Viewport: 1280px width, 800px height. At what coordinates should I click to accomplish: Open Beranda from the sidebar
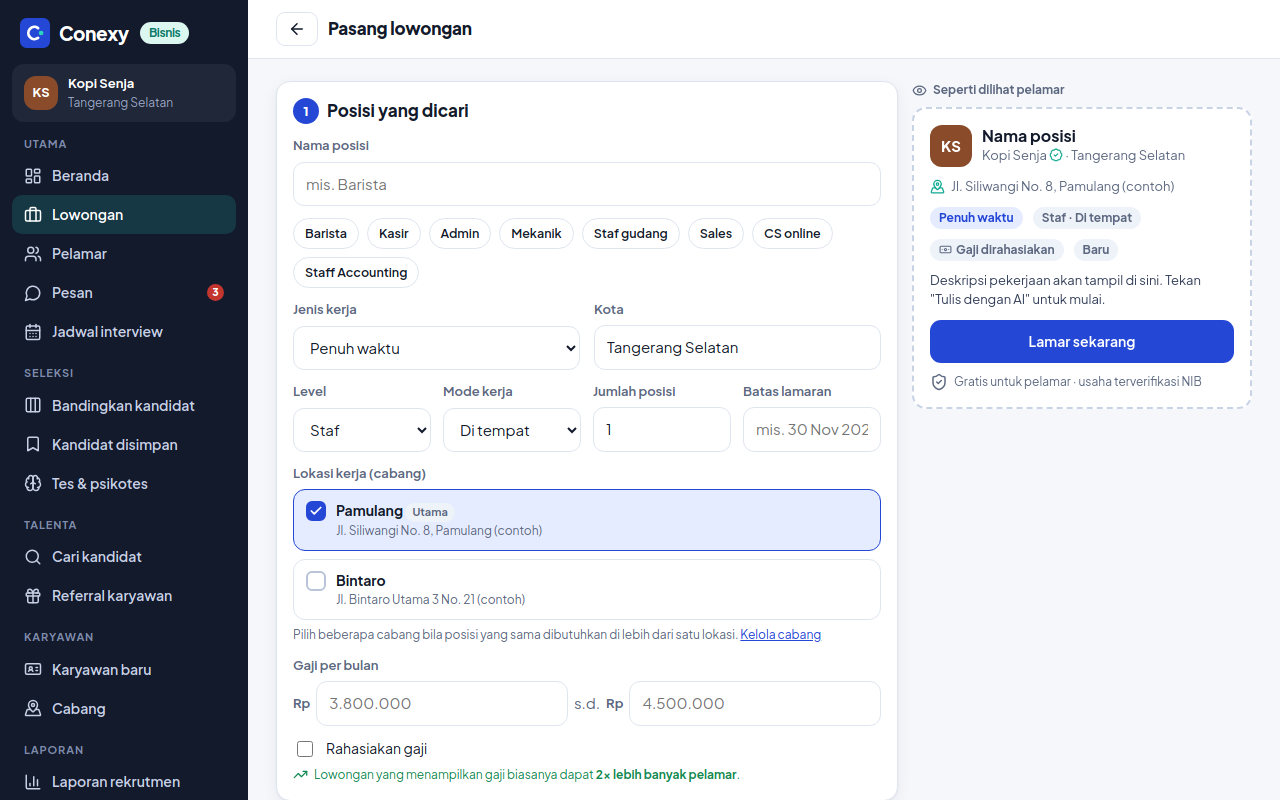(x=124, y=176)
